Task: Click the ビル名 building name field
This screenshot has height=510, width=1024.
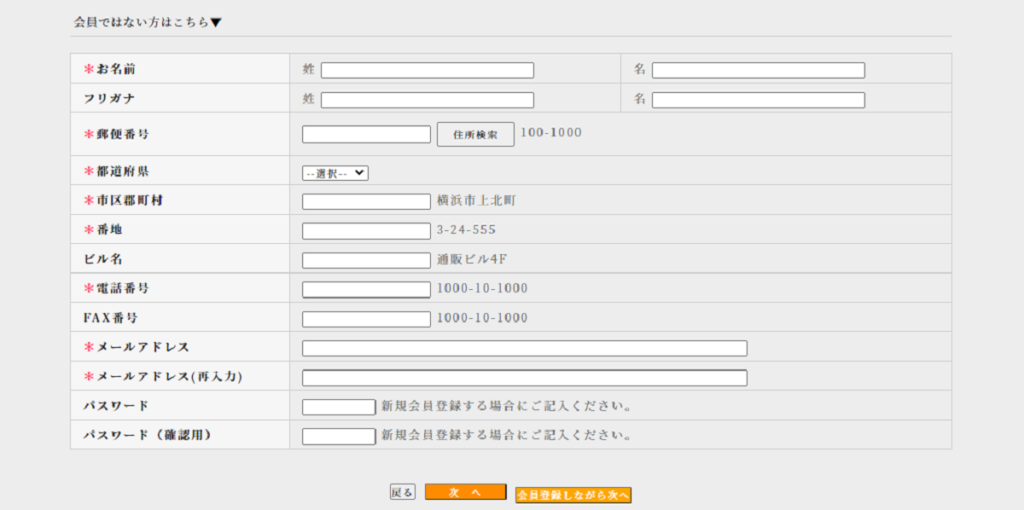Action: (366, 260)
